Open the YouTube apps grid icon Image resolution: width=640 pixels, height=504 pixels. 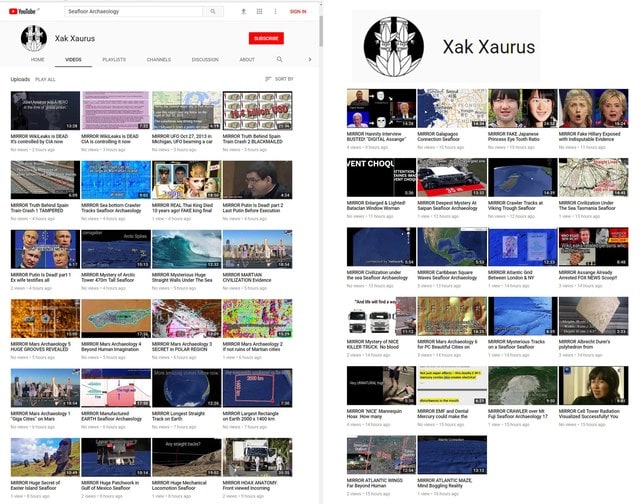259,11
